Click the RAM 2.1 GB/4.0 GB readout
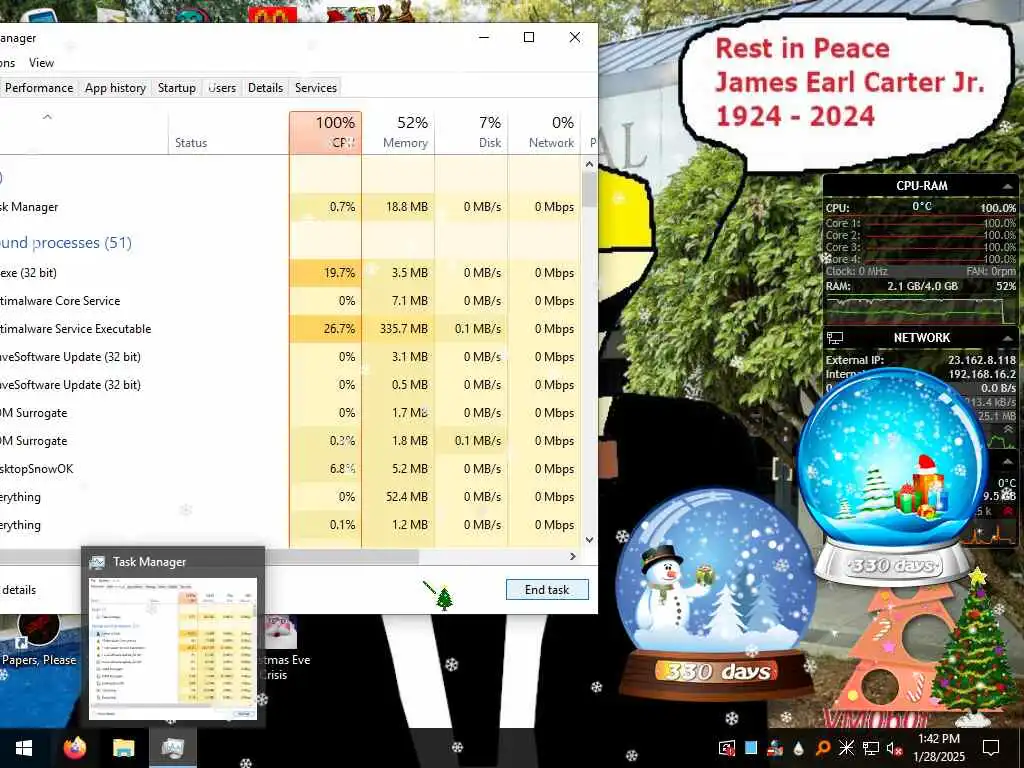Viewport: 1024px width, 768px height. pyautogui.click(x=922, y=286)
